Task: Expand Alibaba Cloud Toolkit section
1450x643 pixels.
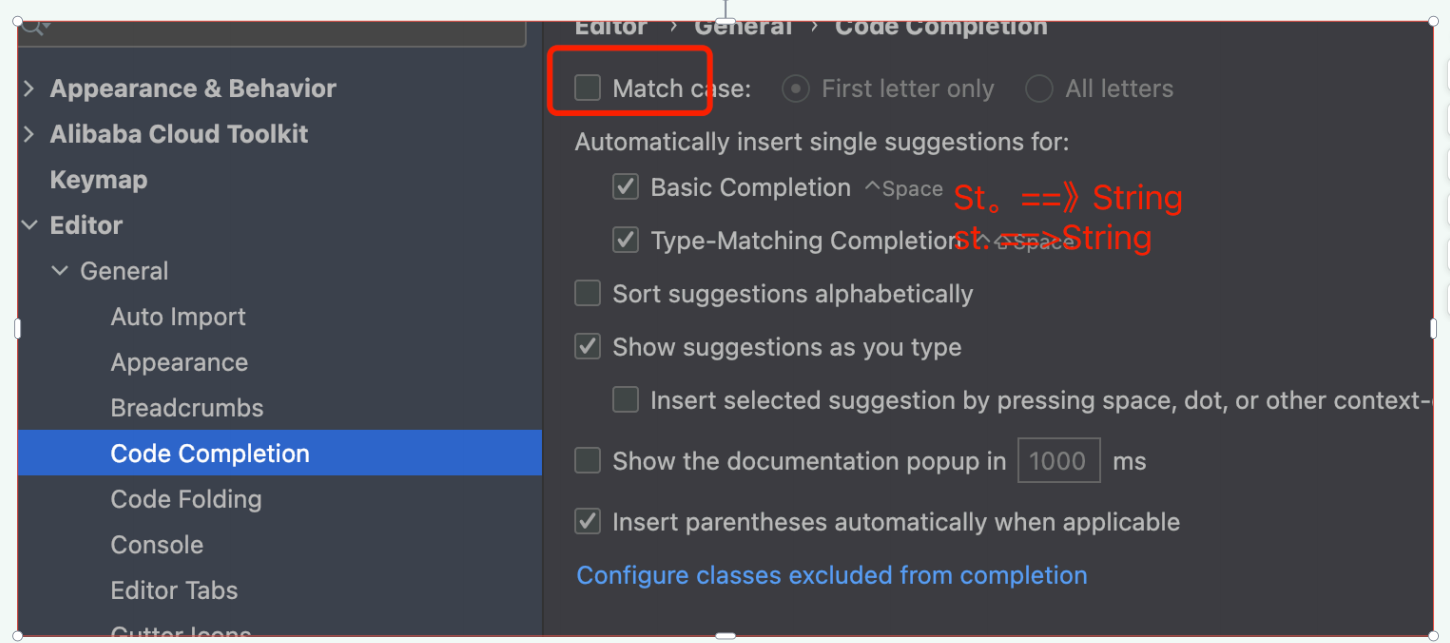Action: [29, 134]
